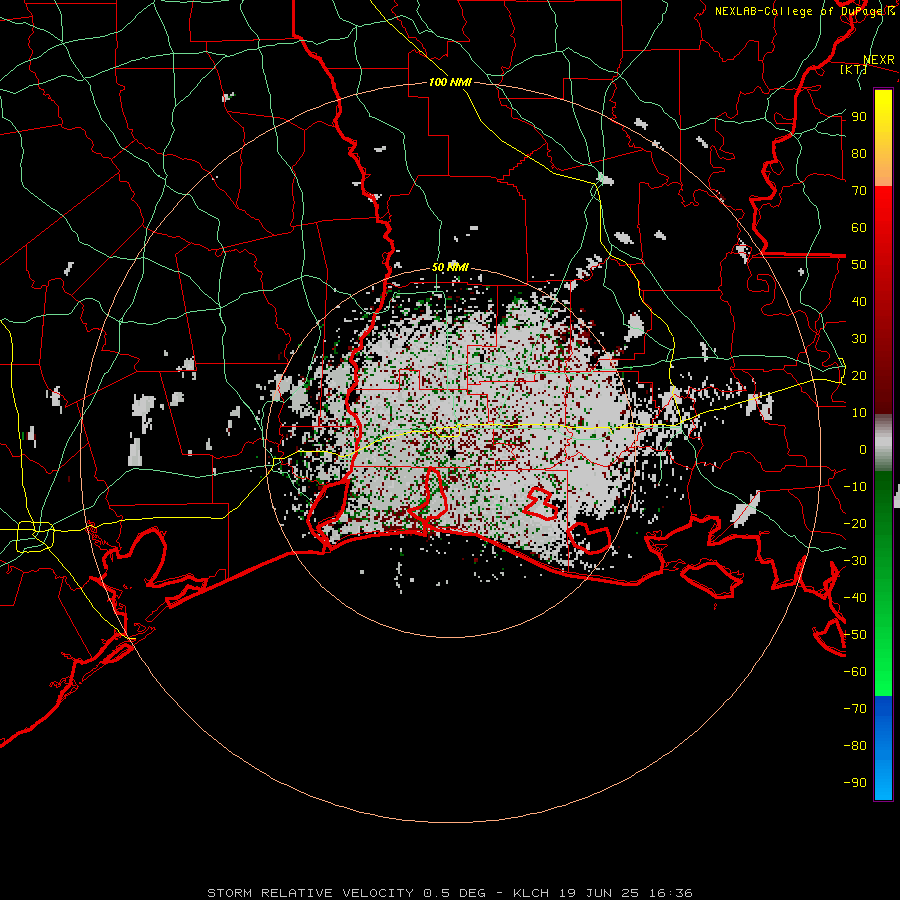Click the [KT] units label above the scale
Viewport: 900px width, 900px height.
click(854, 69)
